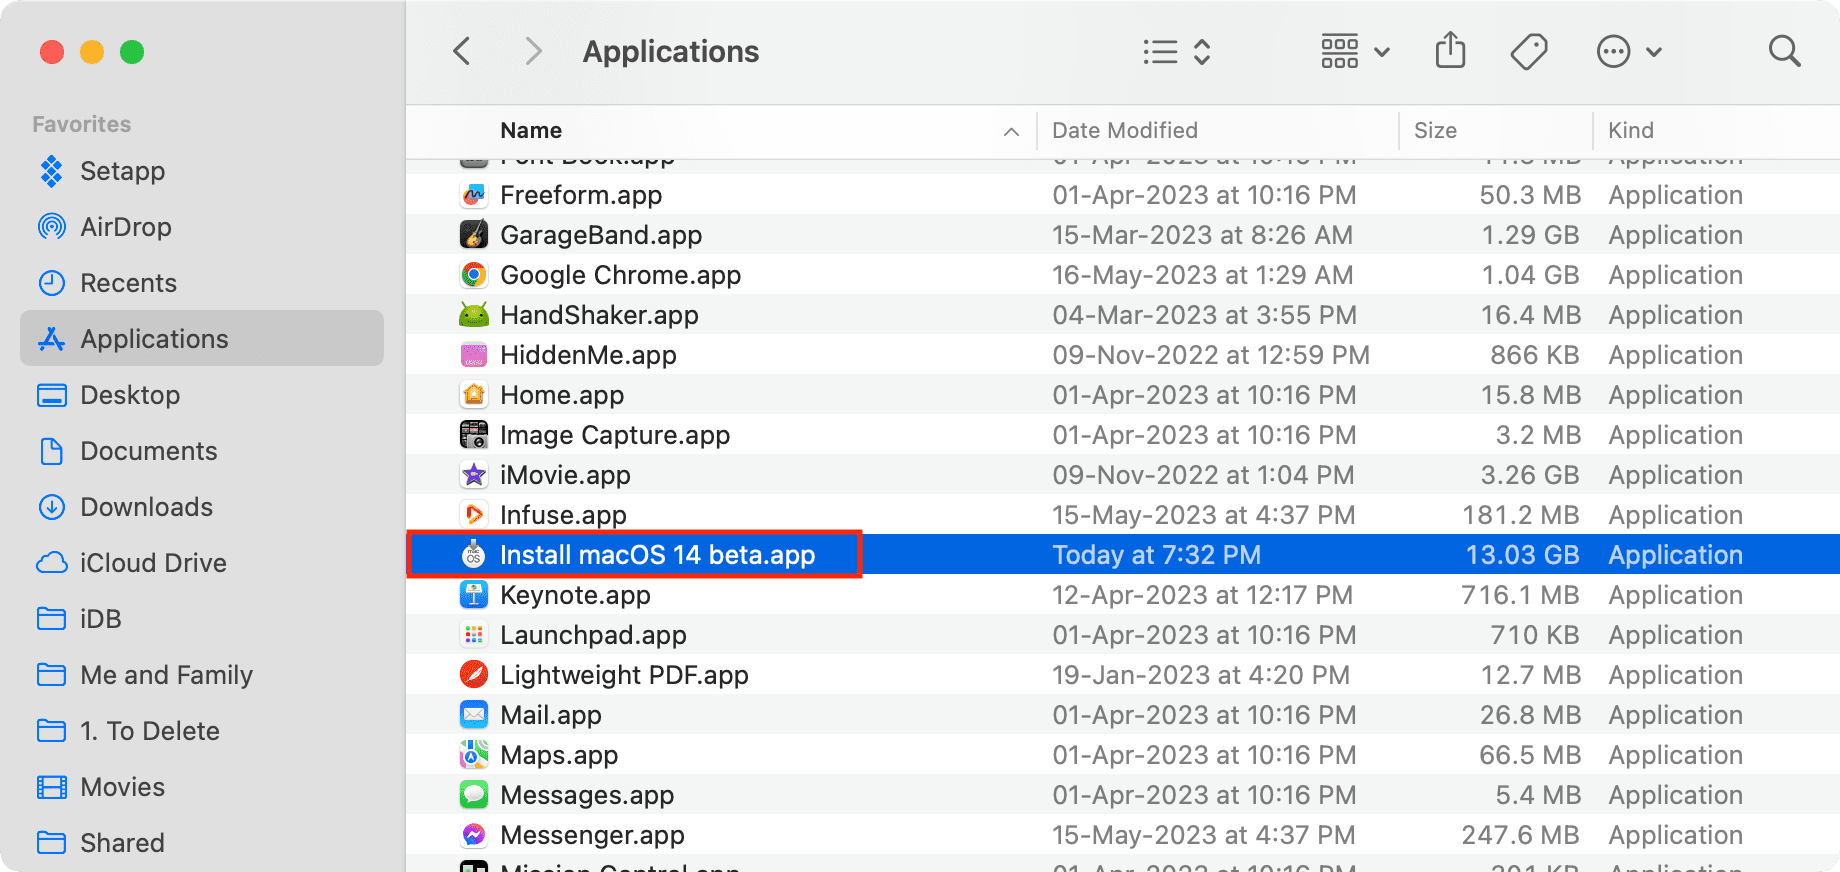1840x872 pixels.
Task: Click Messenger.app's 247.6 MB size
Action: [1521, 835]
